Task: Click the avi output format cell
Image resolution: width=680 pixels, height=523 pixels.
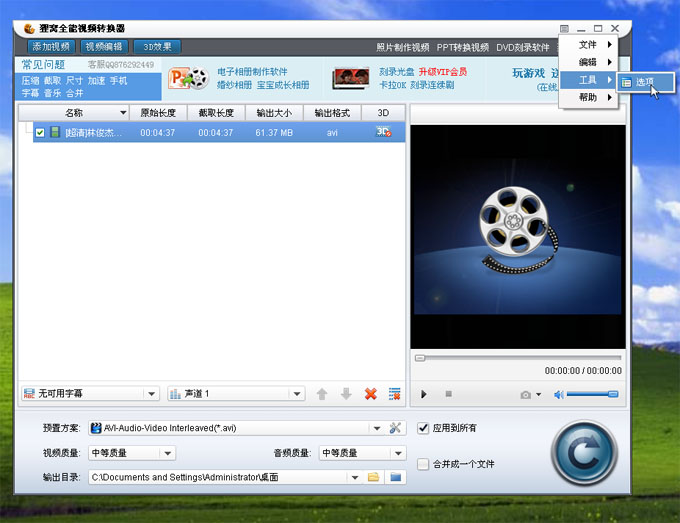Action: pyautogui.click(x=332, y=132)
